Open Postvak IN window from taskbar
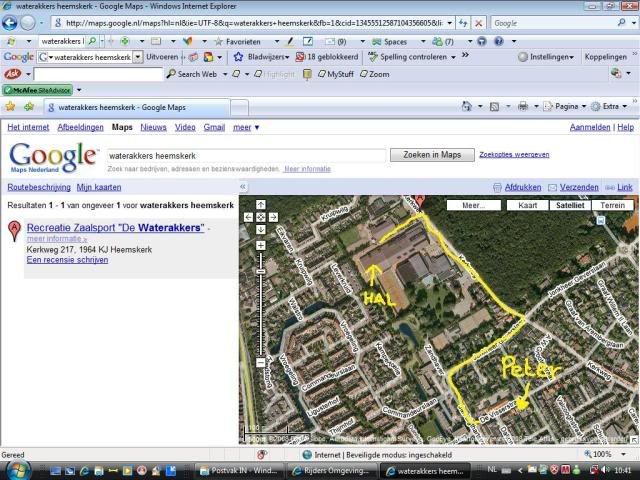Screen dimensions: 640x480 coord(239,471)
